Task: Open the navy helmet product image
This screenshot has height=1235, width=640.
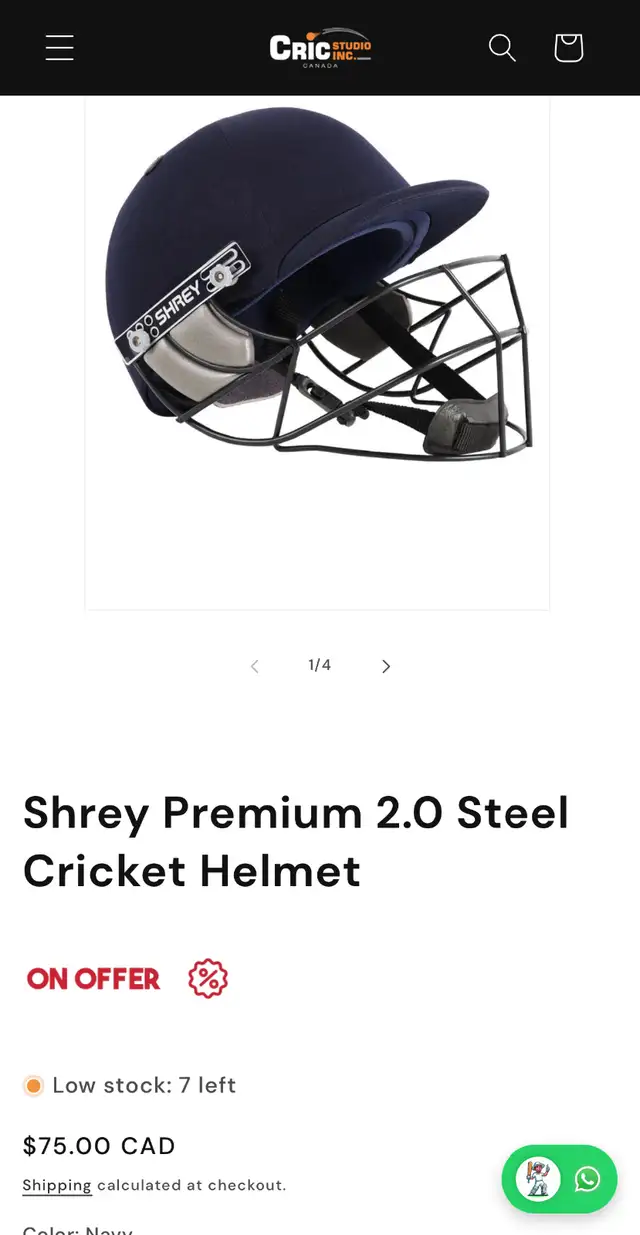Action: click(x=317, y=352)
